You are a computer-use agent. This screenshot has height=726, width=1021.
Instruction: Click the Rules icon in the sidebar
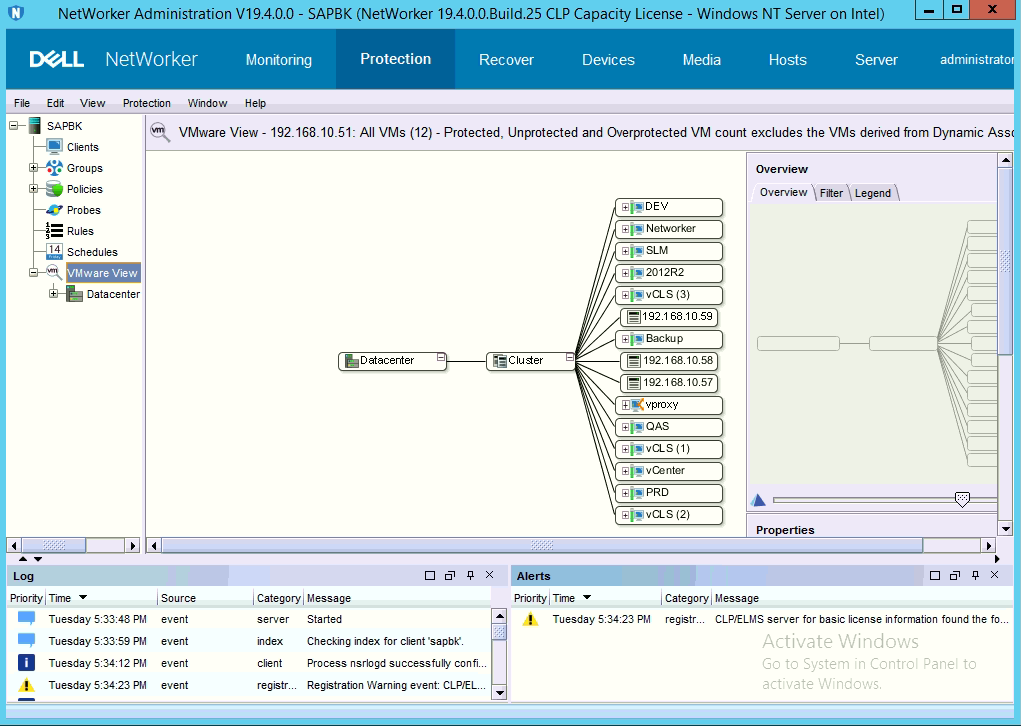click(x=54, y=231)
